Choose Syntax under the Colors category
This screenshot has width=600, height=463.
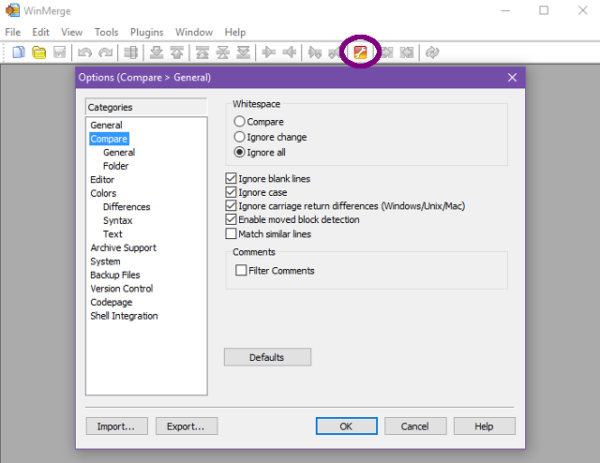[x=117, y=220]
